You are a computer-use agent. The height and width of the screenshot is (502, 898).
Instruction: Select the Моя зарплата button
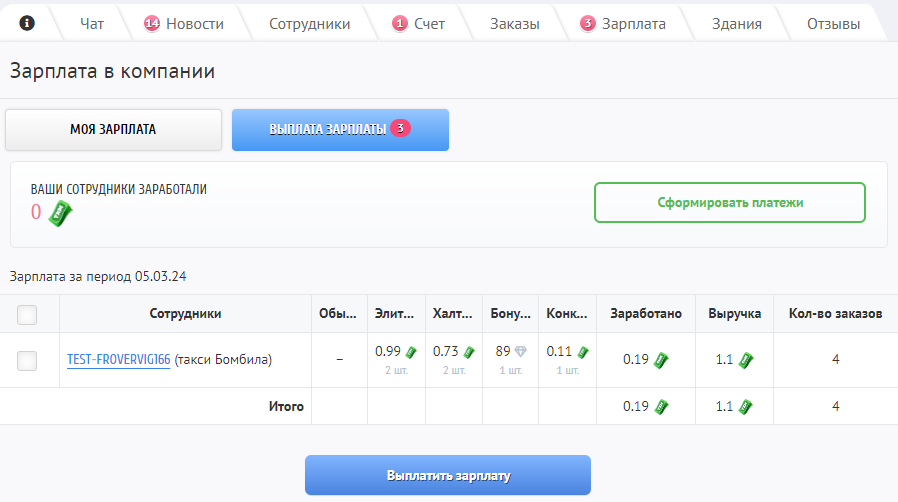pyautogui.click(x=113, y=129)
